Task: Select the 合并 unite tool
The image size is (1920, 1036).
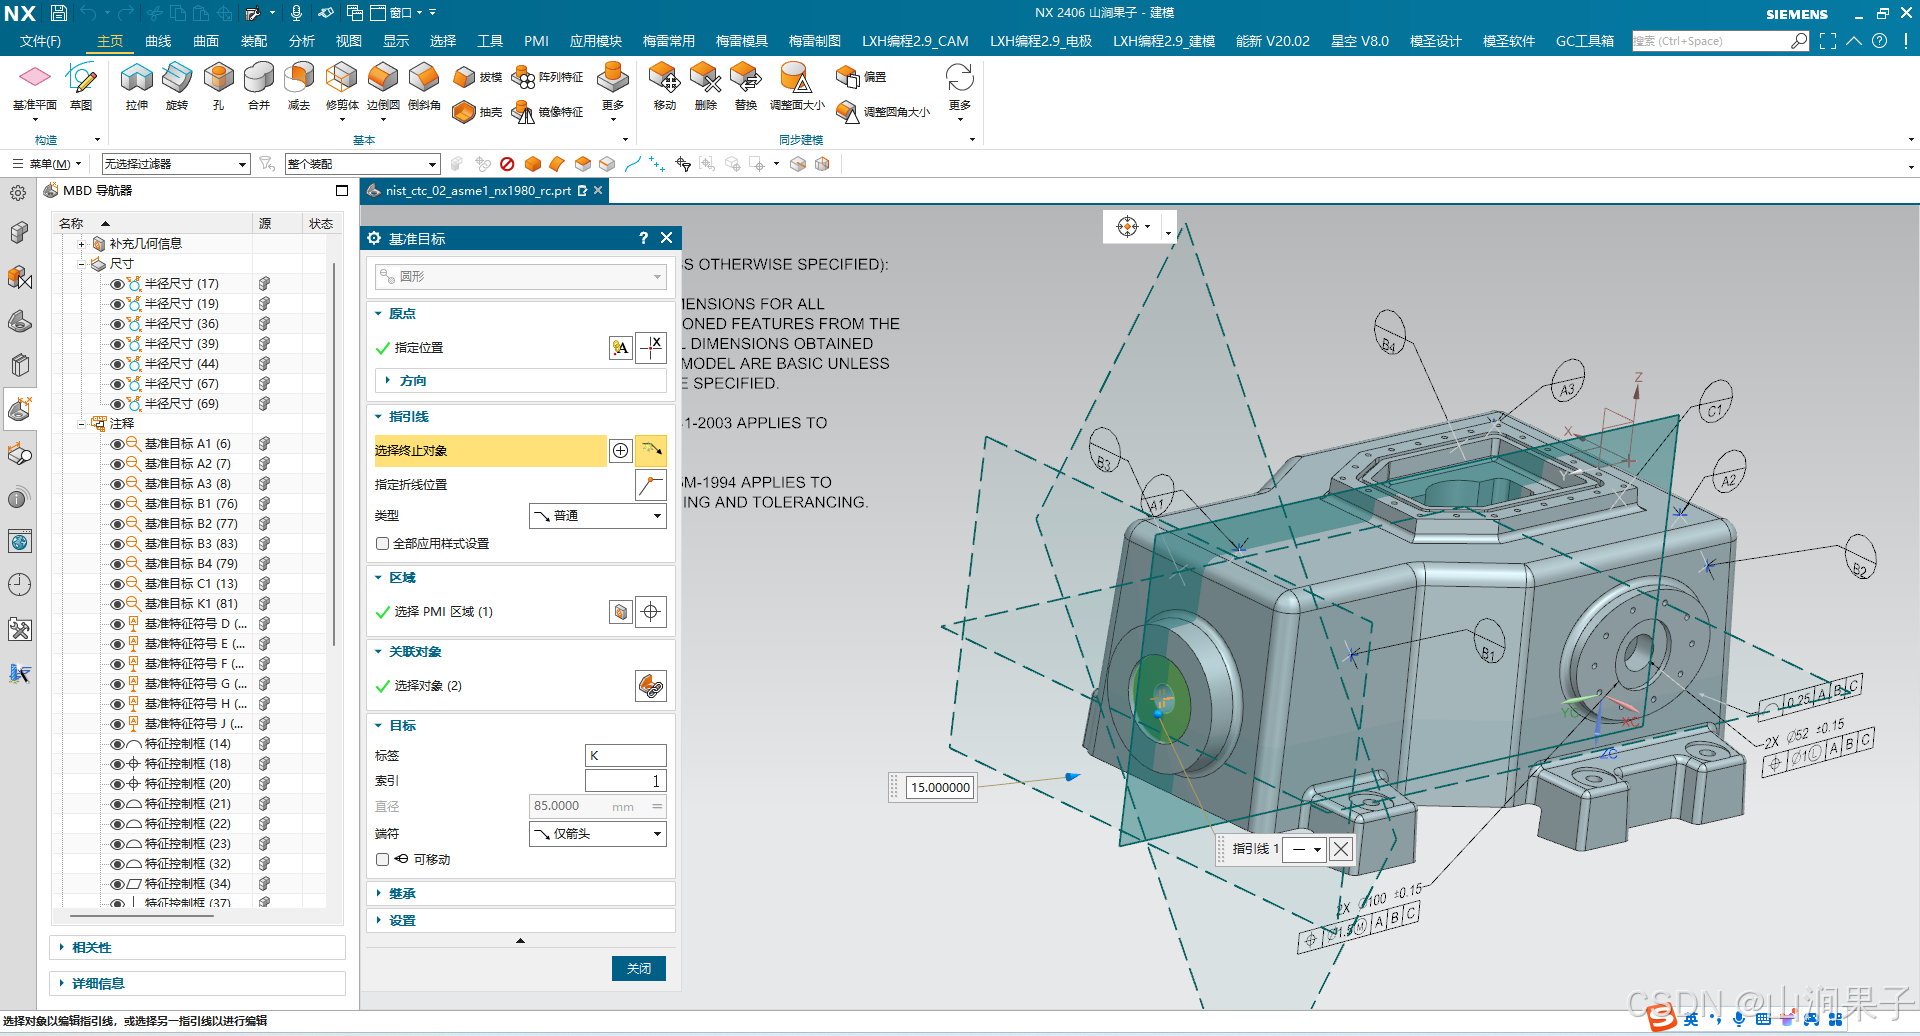Action: tap(259, 86)
